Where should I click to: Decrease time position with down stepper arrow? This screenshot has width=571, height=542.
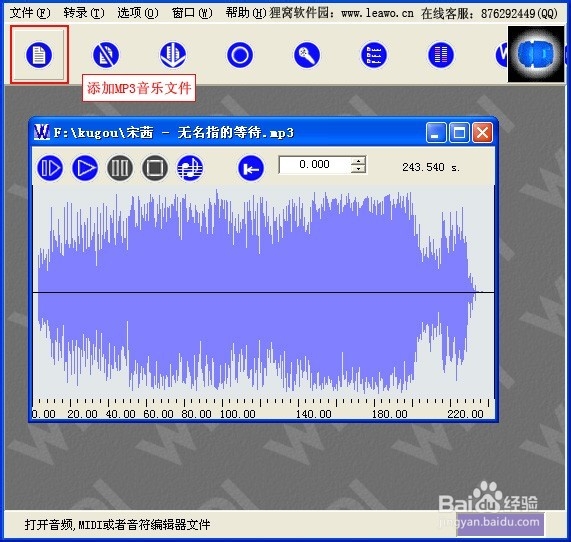359,169
